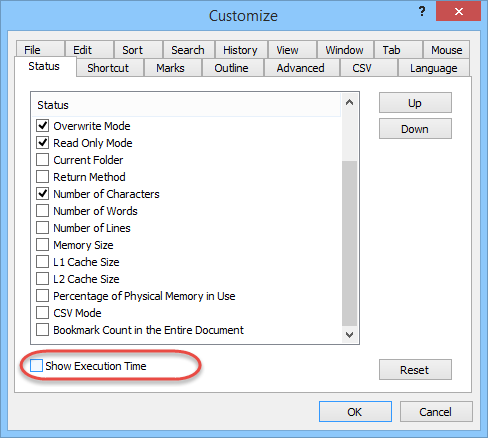Uncheck Overwrite Mode in the status list
Viewport: 488px width, 438px height.
tap(43, 126)
